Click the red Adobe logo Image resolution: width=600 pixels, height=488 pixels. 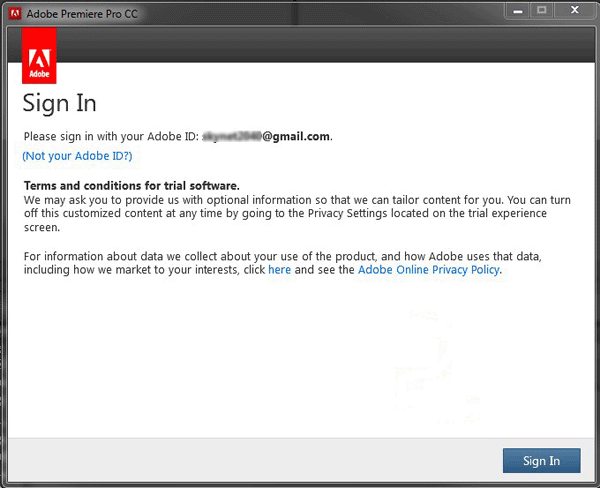point(39,55)
